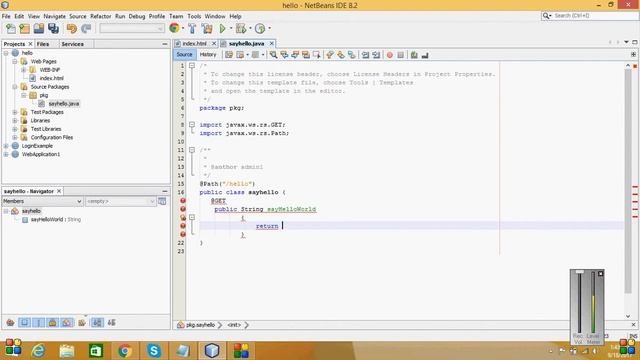
Task: Click the History view button
Action: 208,55
